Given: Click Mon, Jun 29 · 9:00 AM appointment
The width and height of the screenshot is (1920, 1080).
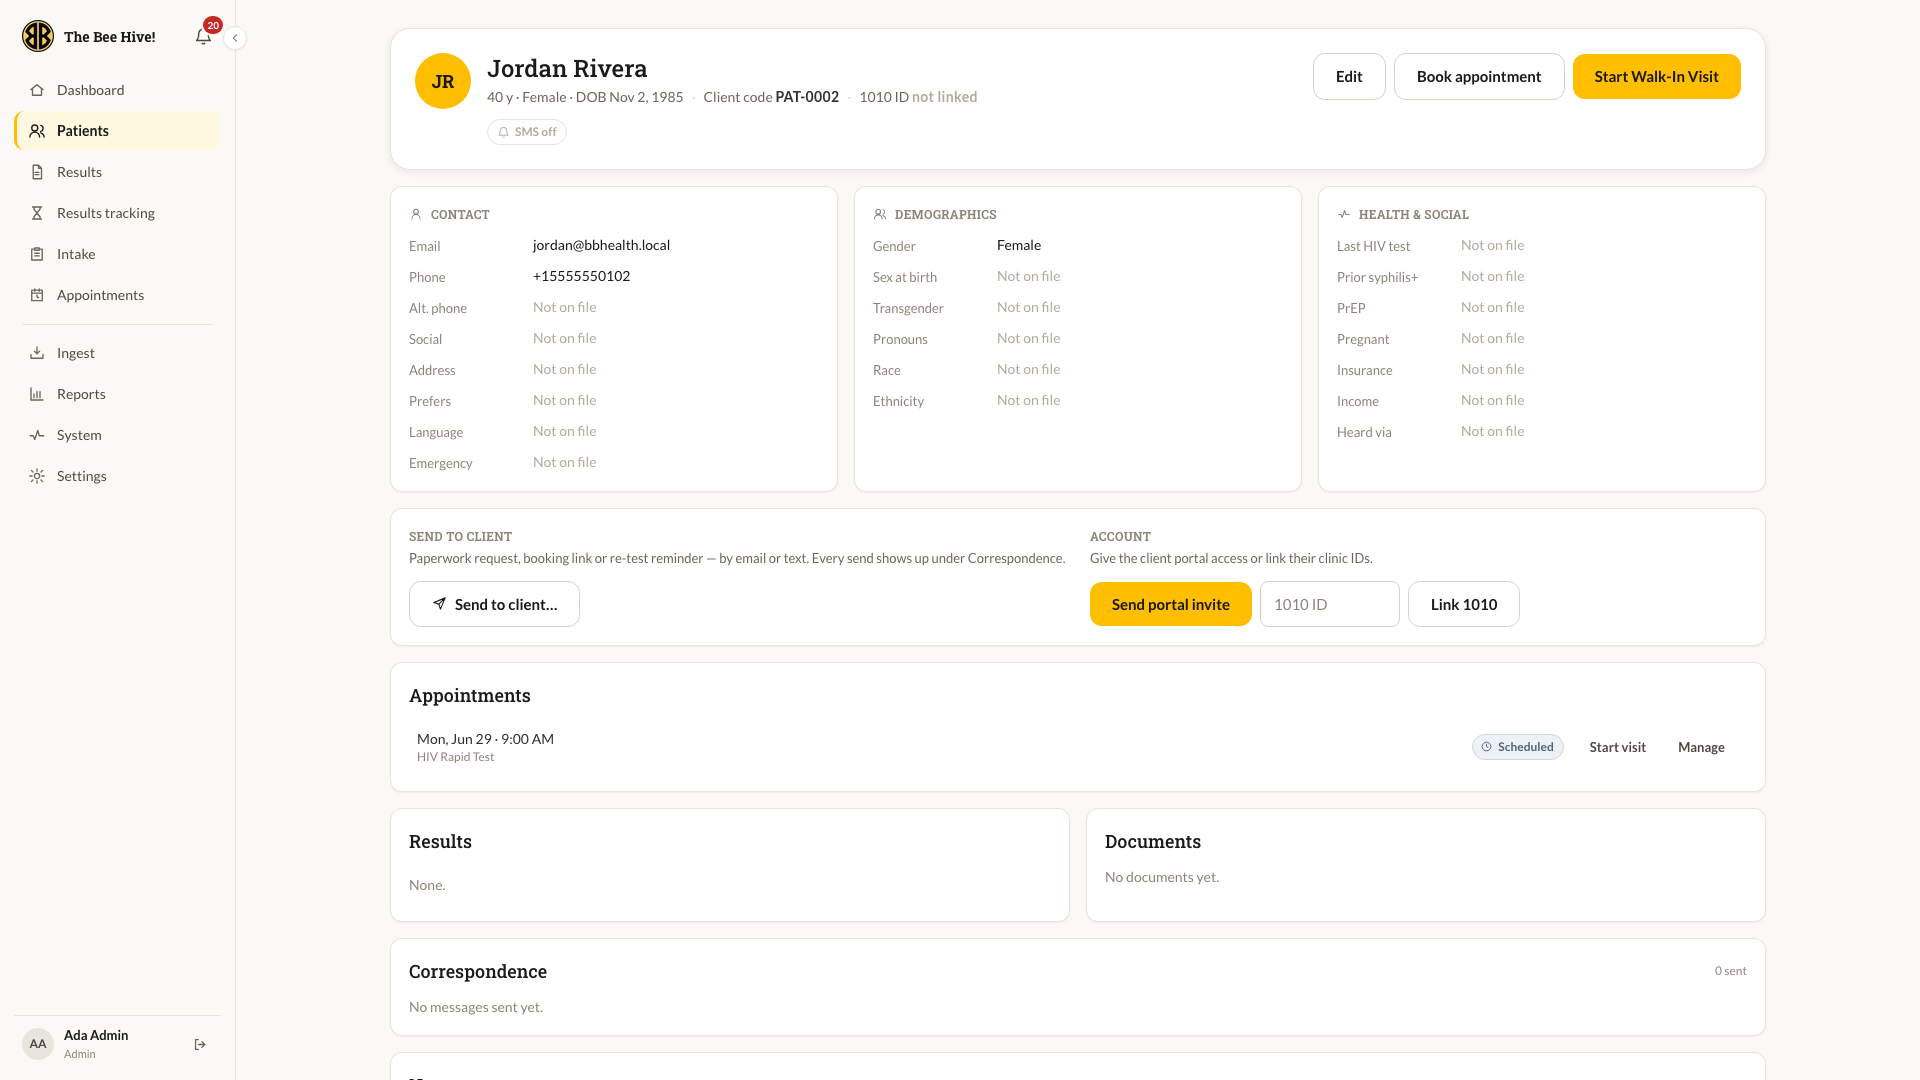Looking at the screenshot, I should point(485,739).
